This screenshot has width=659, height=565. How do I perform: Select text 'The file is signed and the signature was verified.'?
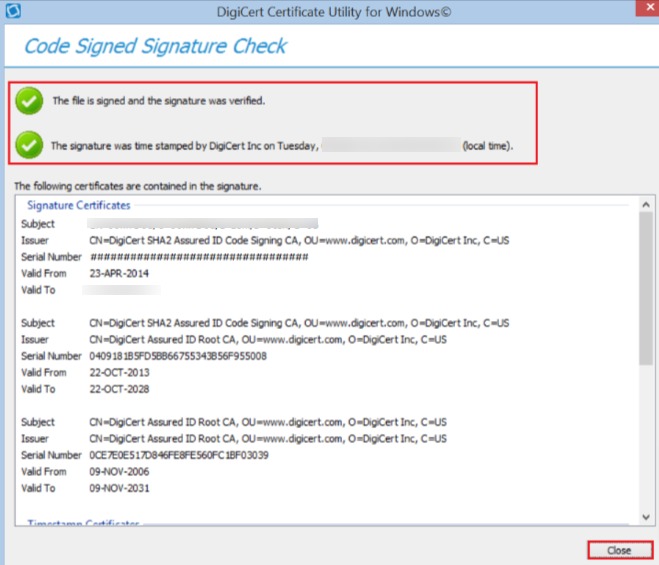click(x=159, y=101)
